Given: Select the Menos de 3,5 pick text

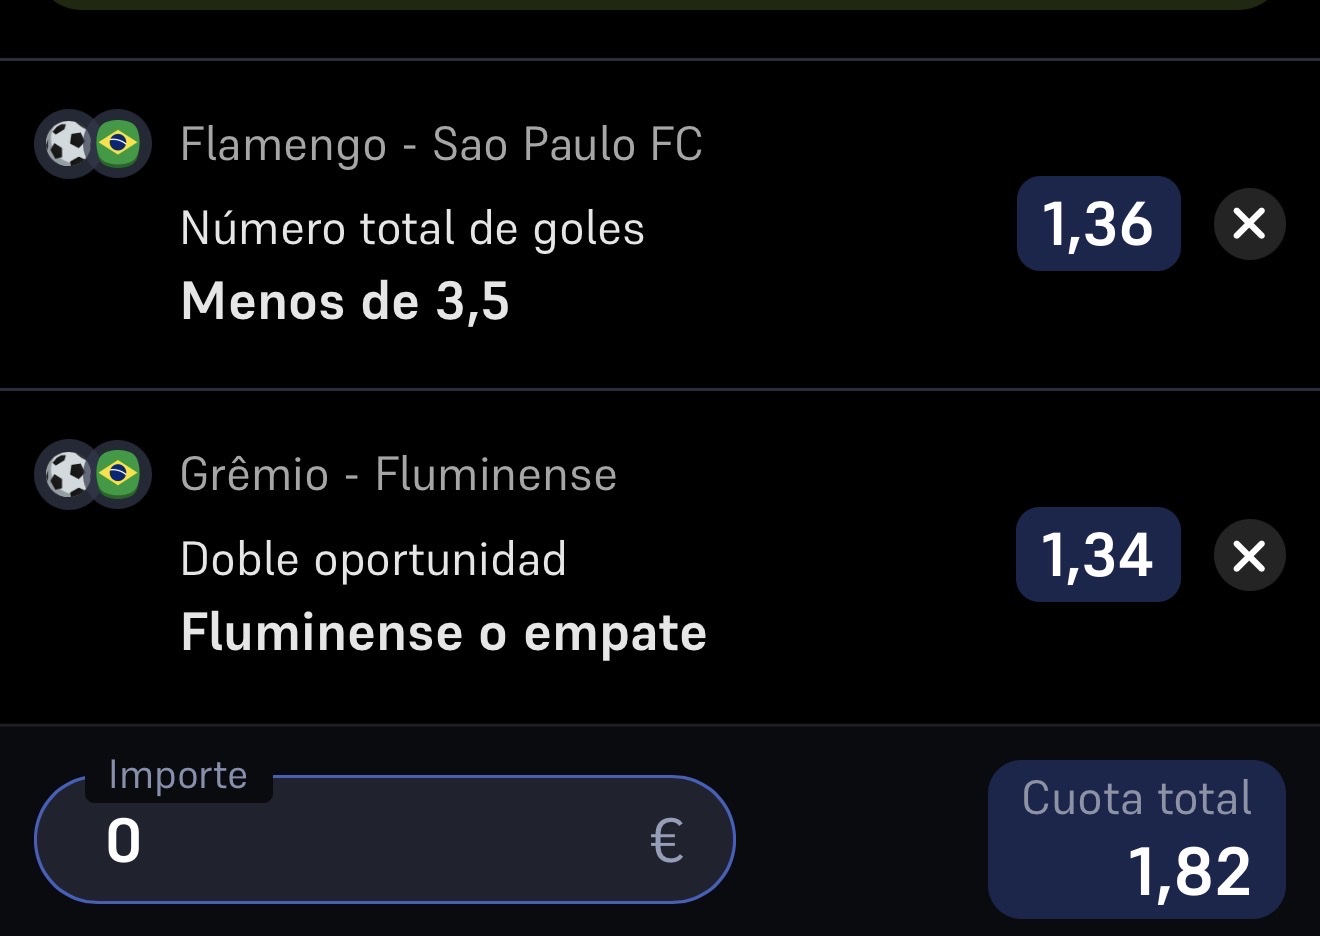Looking at the screenshot, I should 345,301.
